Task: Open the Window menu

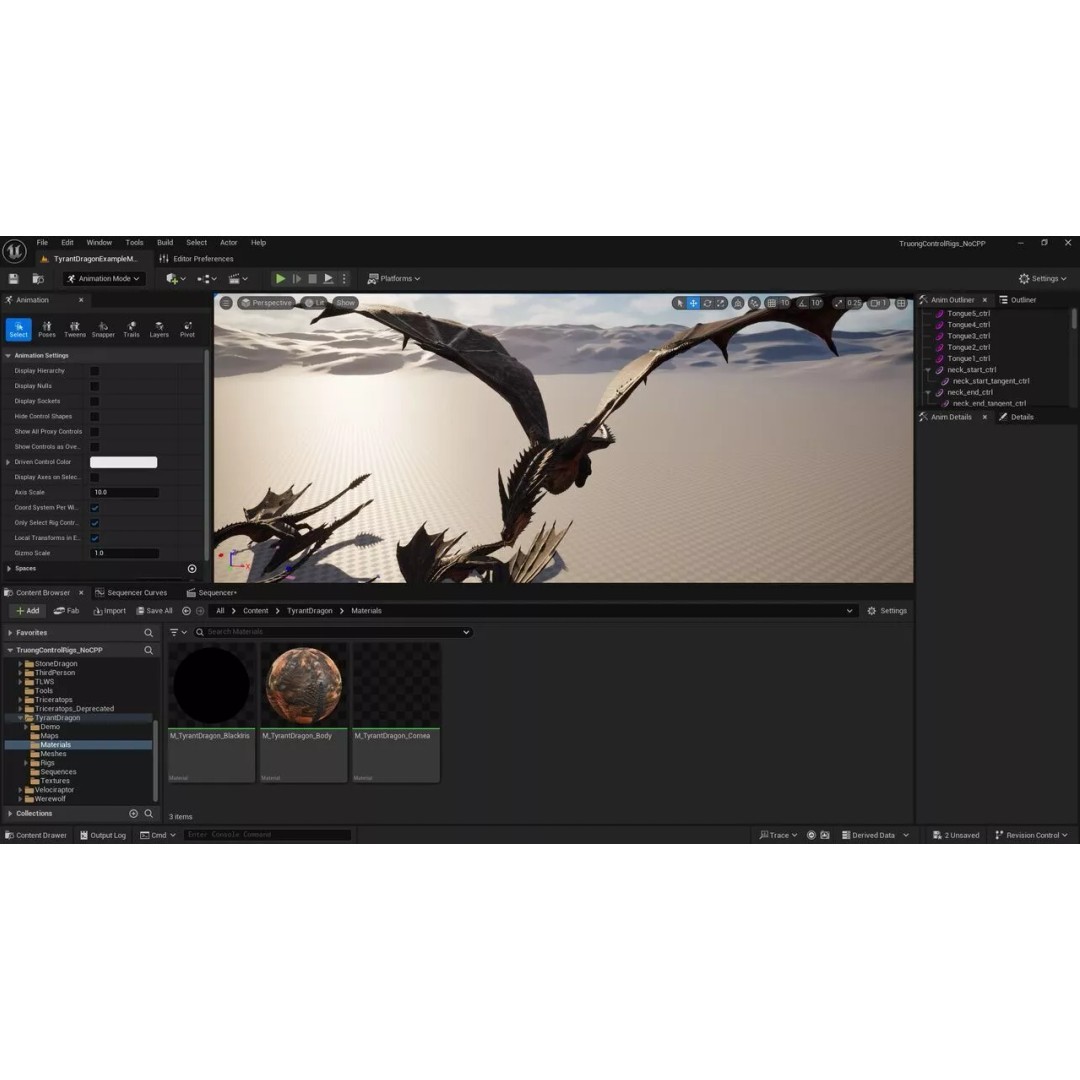Action: pyautogui.click(x=99, y=243)
